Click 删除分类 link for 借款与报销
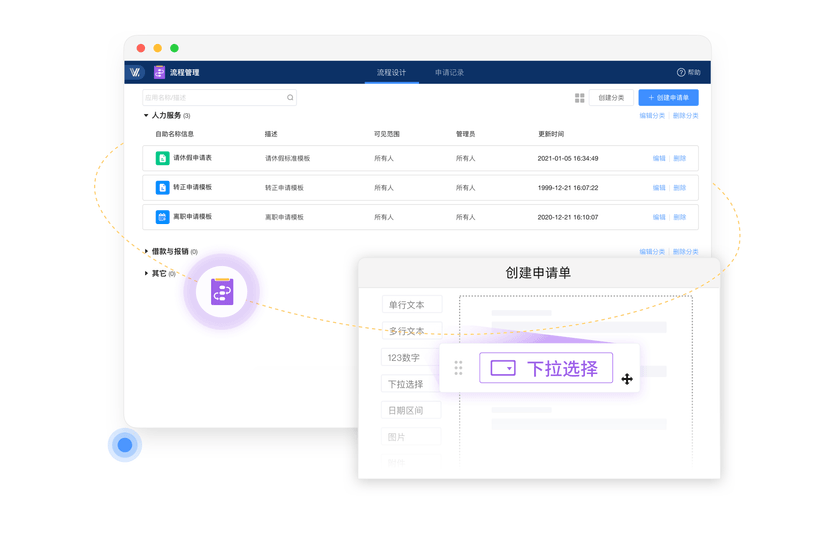The image size is (828, 552). coord(685,252)
